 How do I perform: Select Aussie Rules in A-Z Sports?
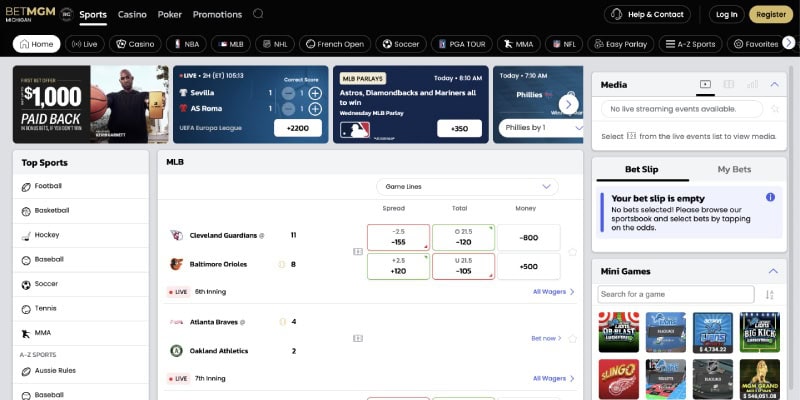81,371
